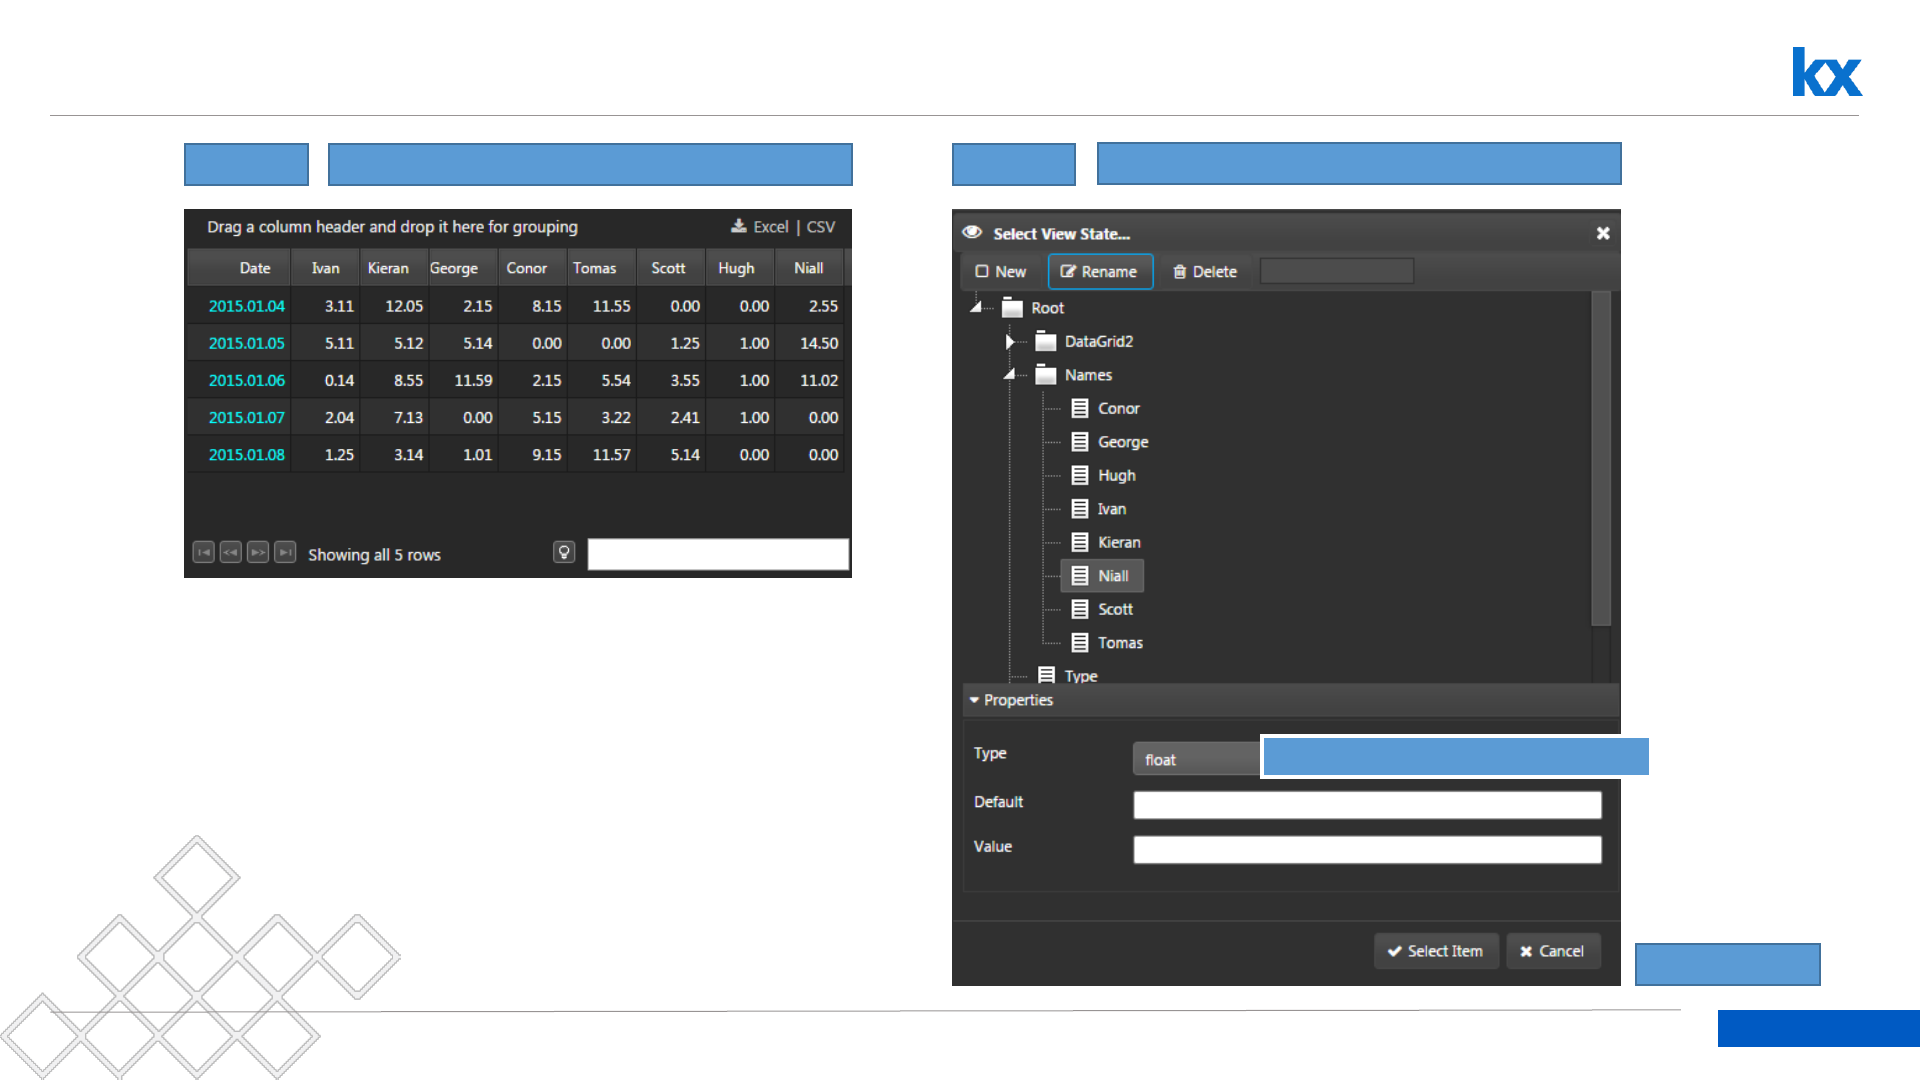Click the Rename toolbar button
Image resolution: width=1920 pixels, height=1080 pixels.
point(1100,272)
